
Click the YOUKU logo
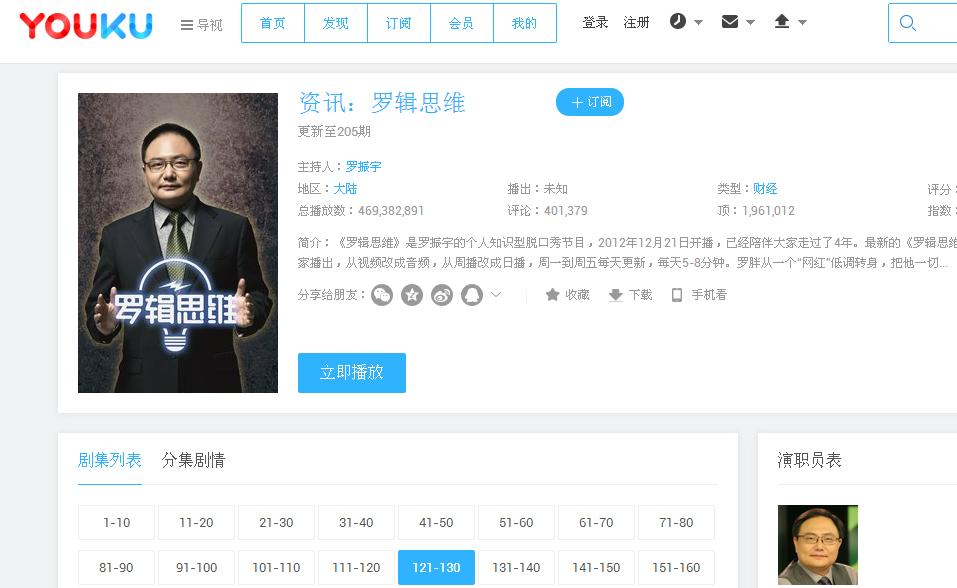pyautogui.click(x=86, y=26)
